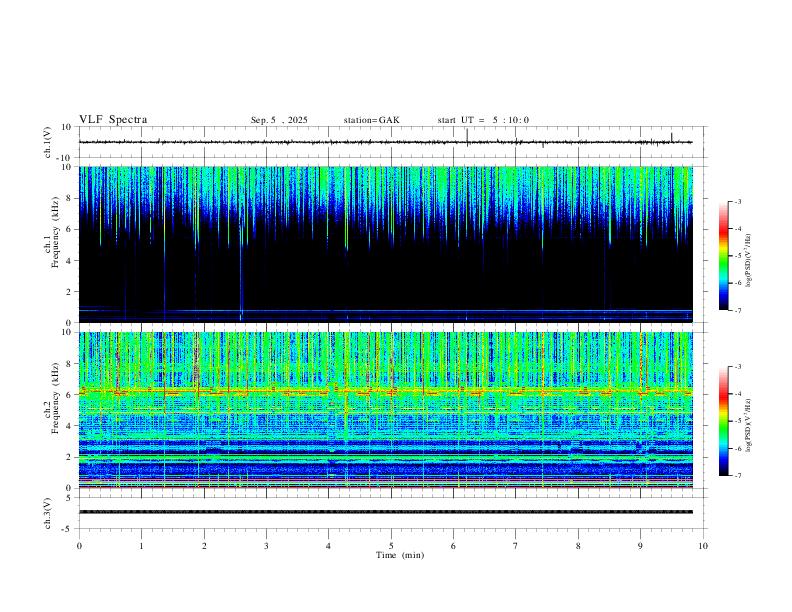Image resolution: width=792 pixels, height=612 pixels.
Task: Click "log(PSD)(V²/Hz)" label beside ch.1 color bar
Action: pyautogui.click(x=748, y=261)
